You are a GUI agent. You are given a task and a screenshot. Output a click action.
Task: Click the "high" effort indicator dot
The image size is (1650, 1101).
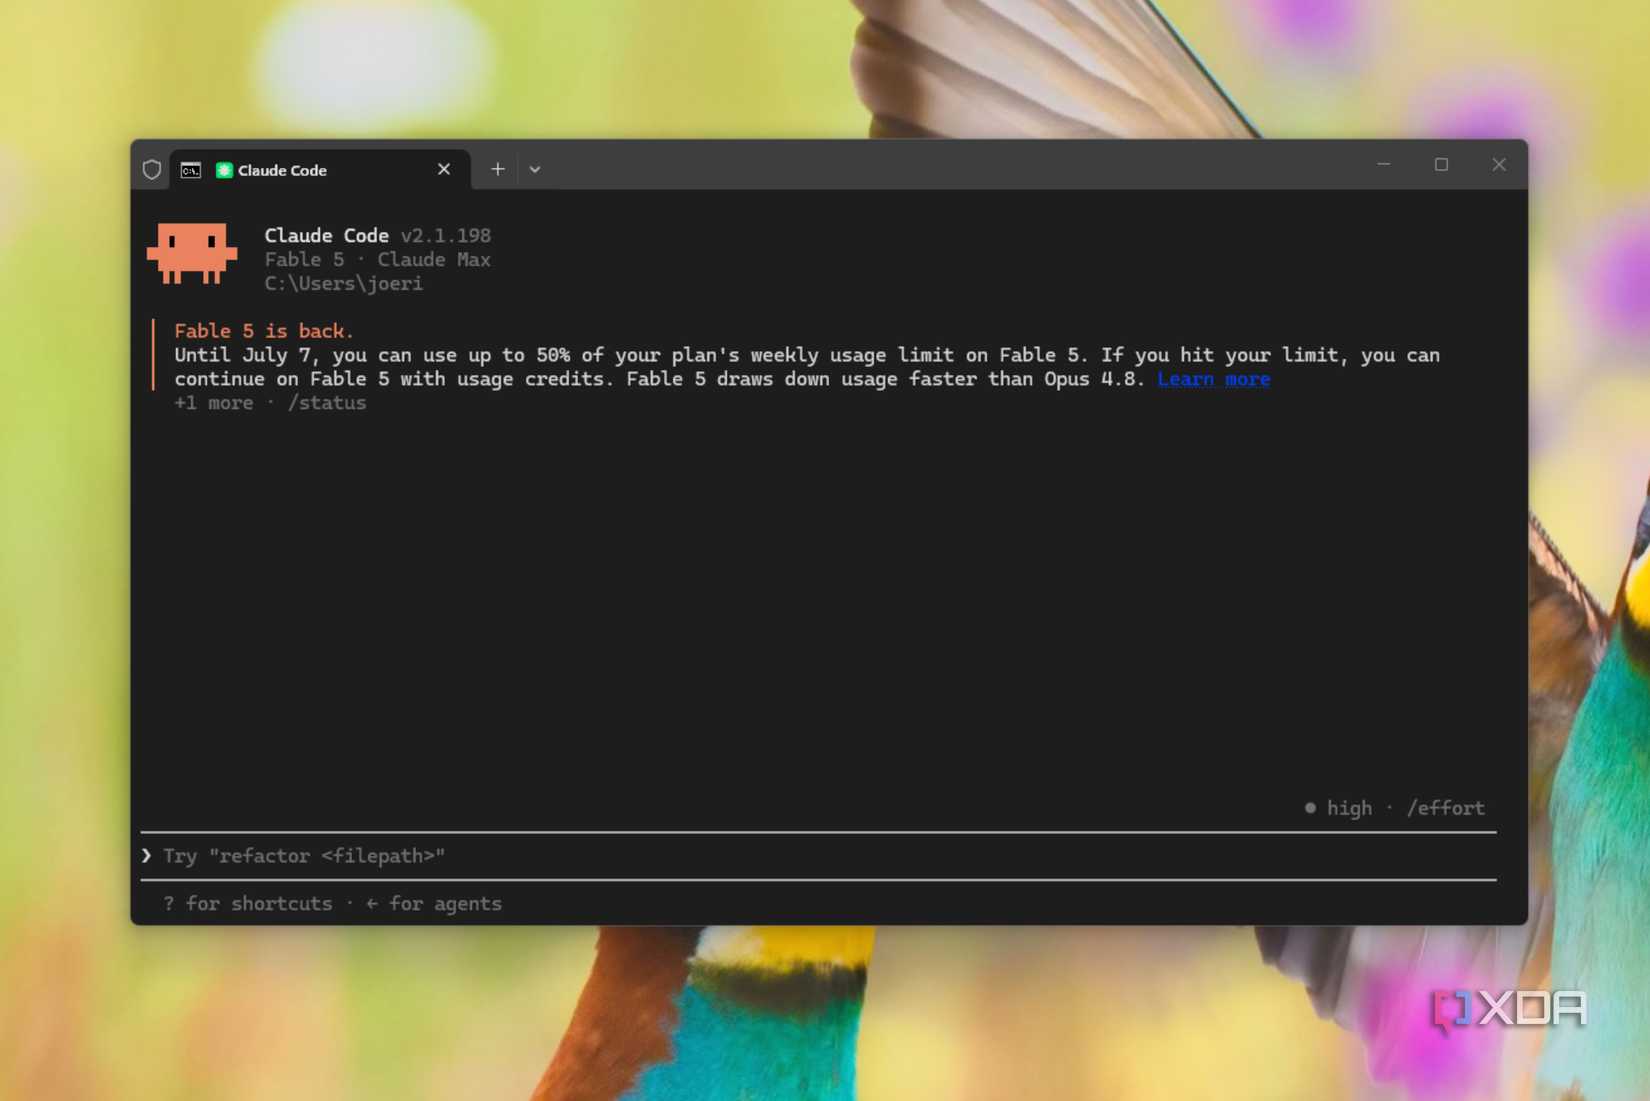(x=1310, y=807)
